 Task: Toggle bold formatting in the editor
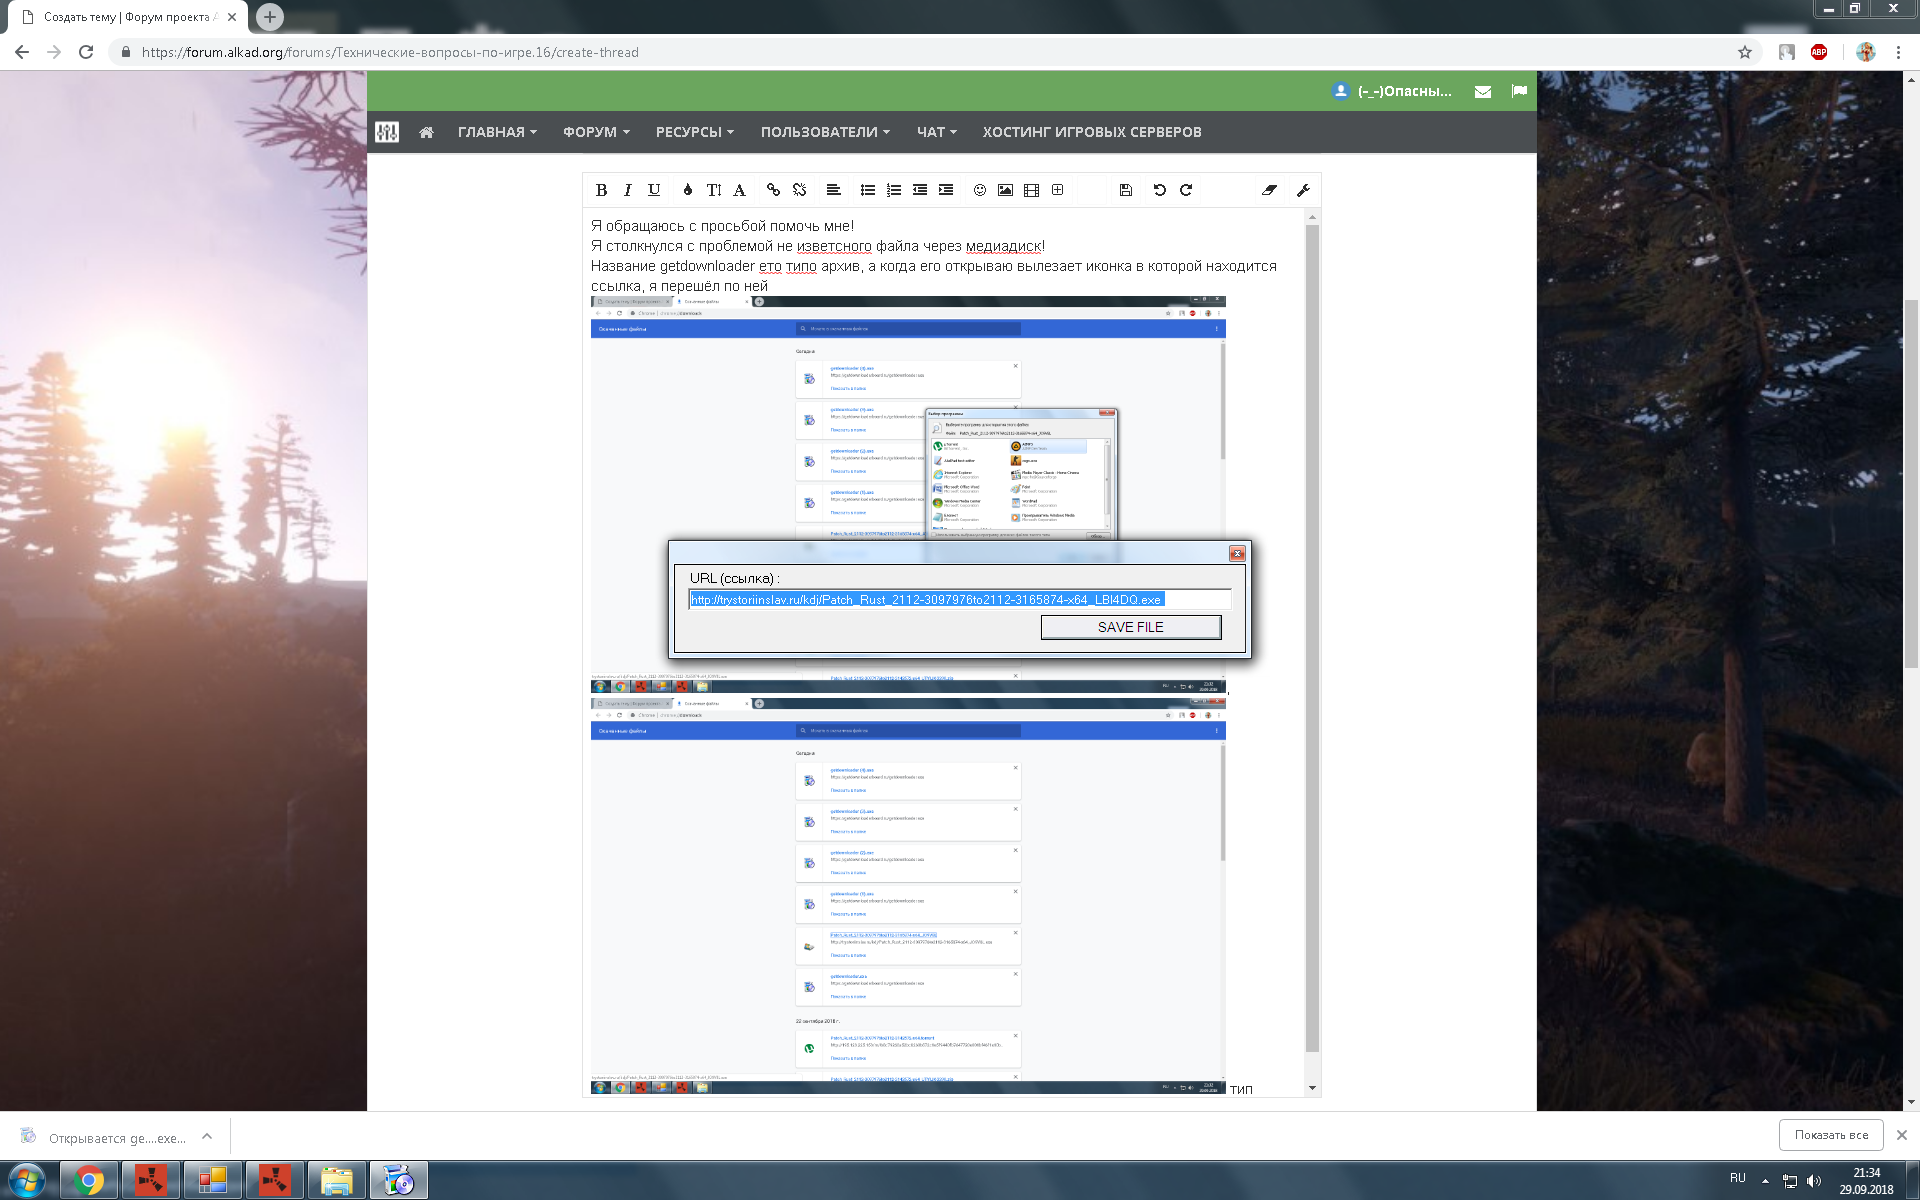point(601,190)
